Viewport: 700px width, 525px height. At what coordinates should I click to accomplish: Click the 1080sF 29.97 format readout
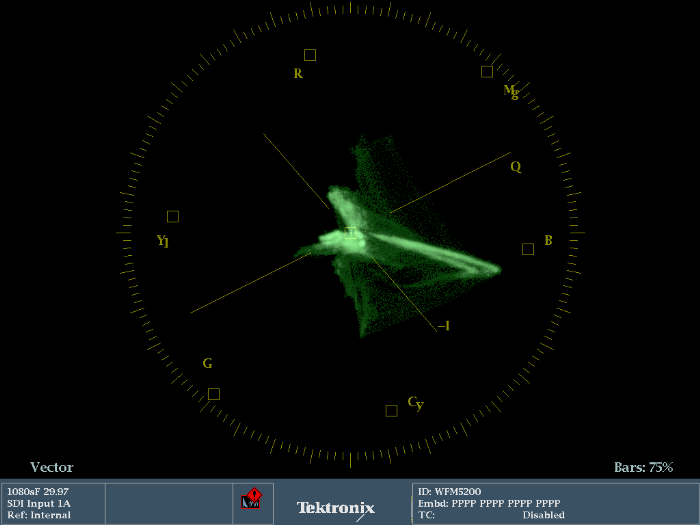click(38, 492)
